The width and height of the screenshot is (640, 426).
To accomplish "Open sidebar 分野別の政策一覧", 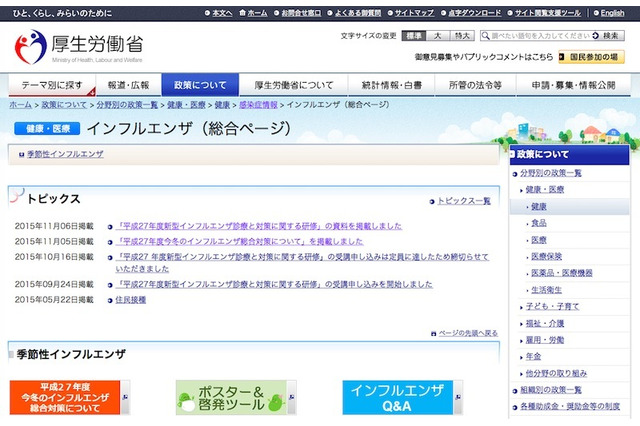I will 551,173.
